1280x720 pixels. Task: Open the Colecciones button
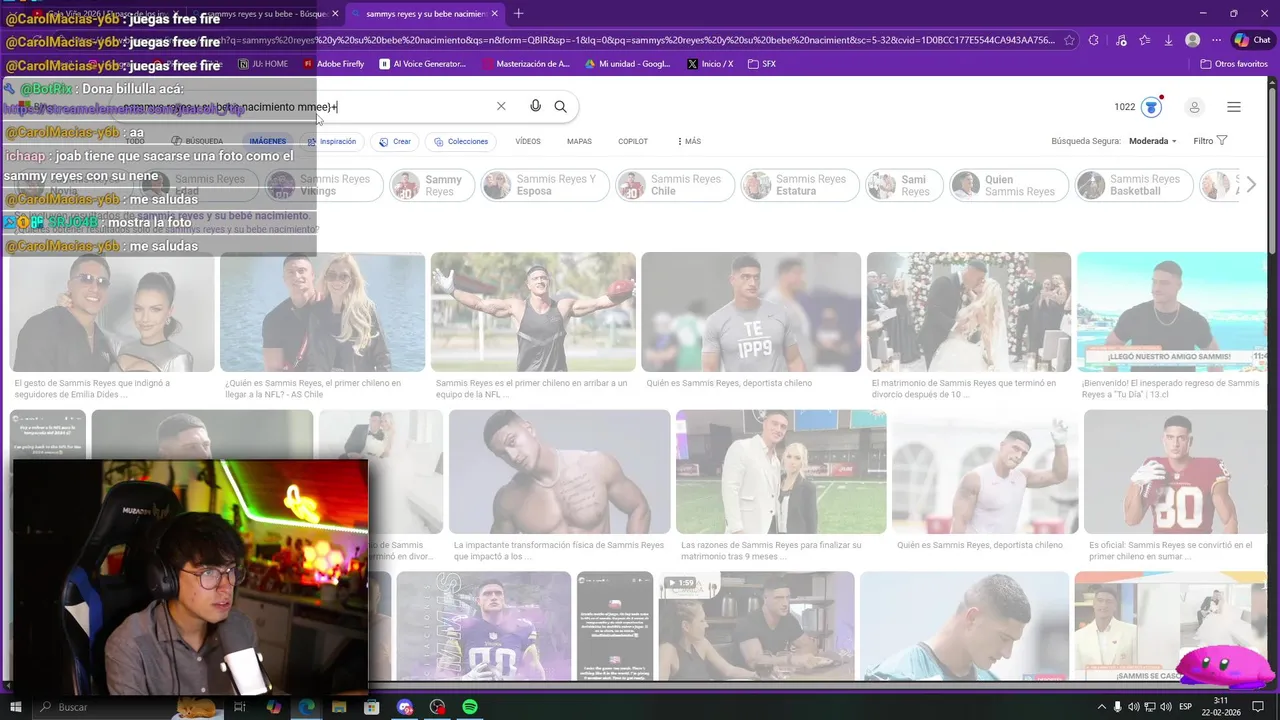click(461, 141)
